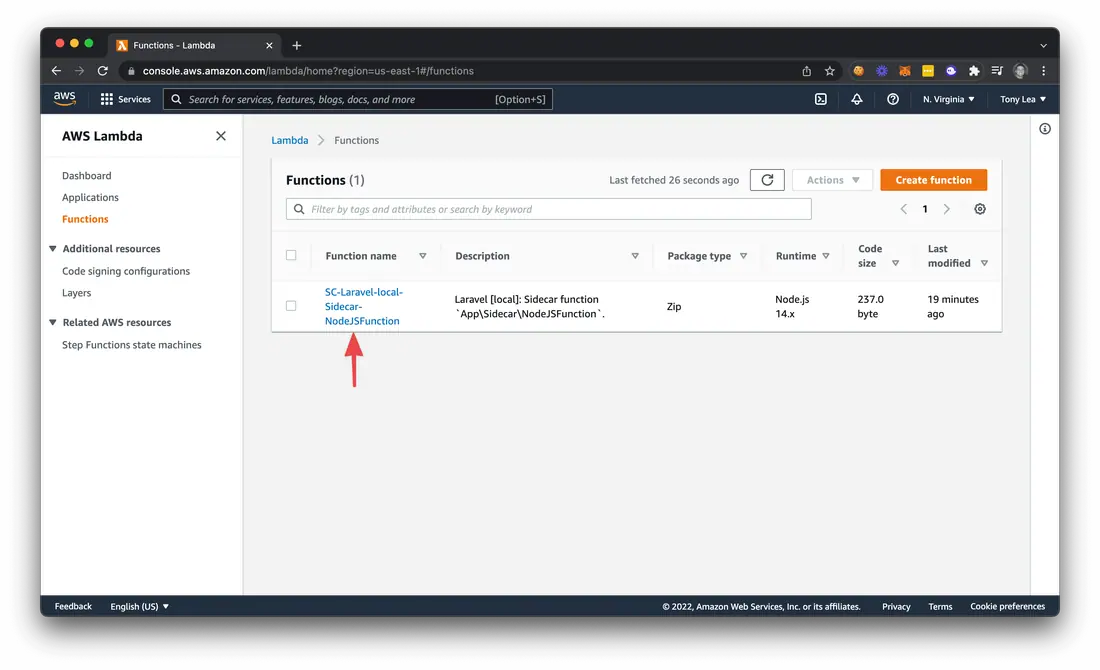Click the 19 minutes ago cell

953,306
